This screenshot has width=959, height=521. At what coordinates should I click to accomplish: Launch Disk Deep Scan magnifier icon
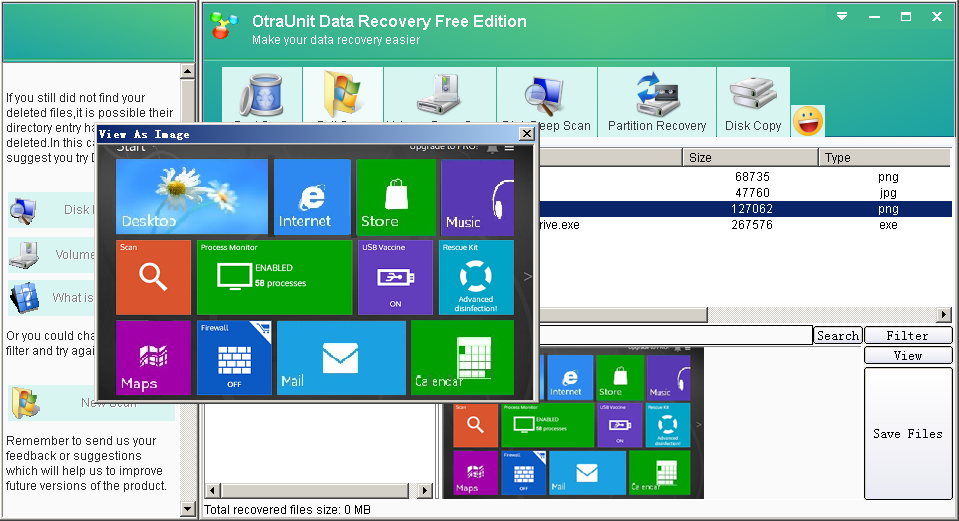544,96
